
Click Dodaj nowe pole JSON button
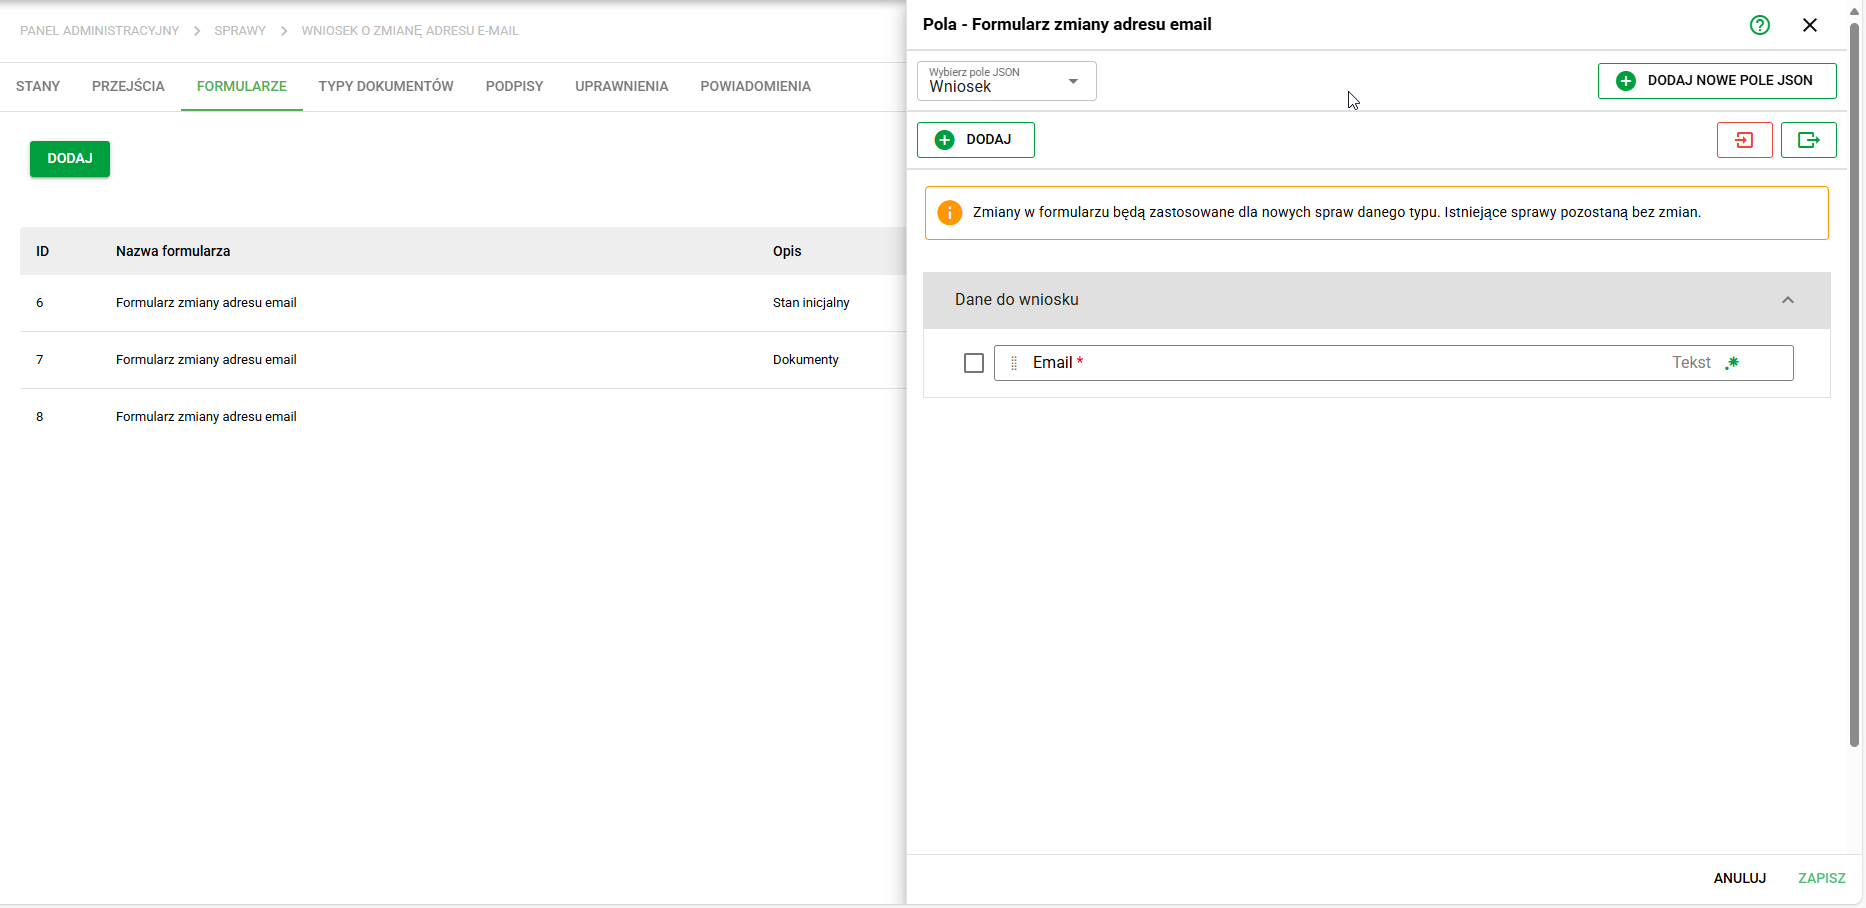[x=1717, y=81]
